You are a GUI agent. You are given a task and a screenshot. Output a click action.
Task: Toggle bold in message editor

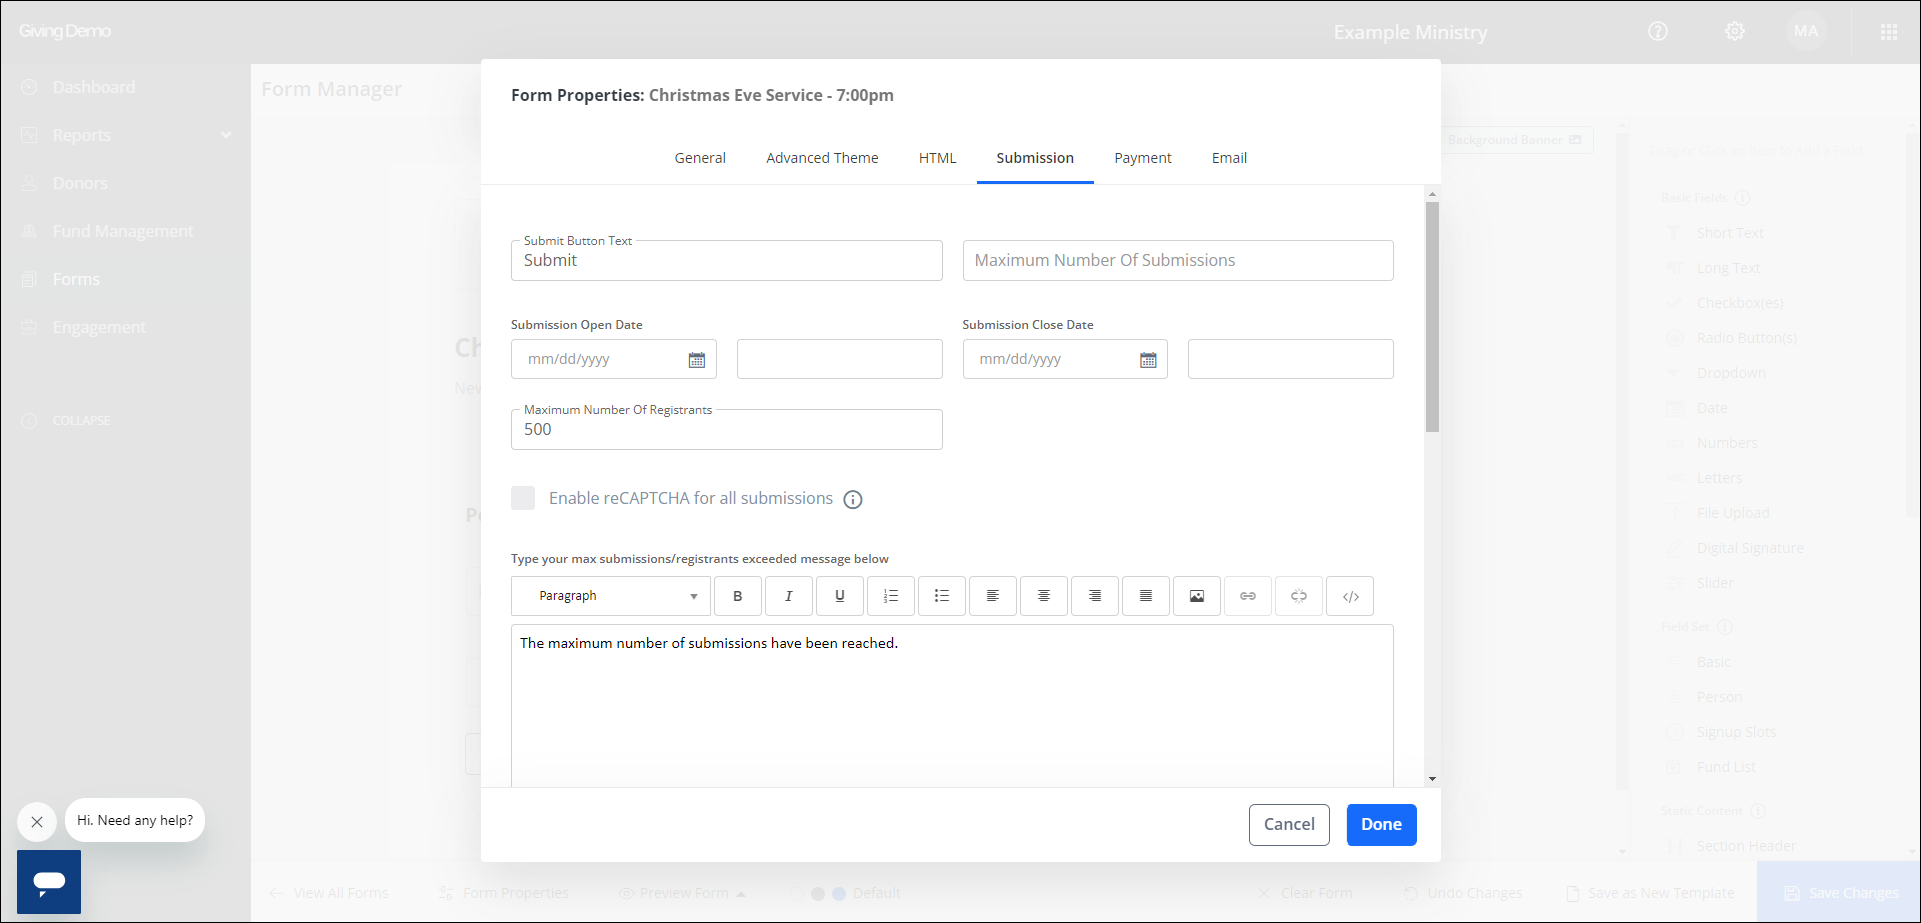(738, 596)
